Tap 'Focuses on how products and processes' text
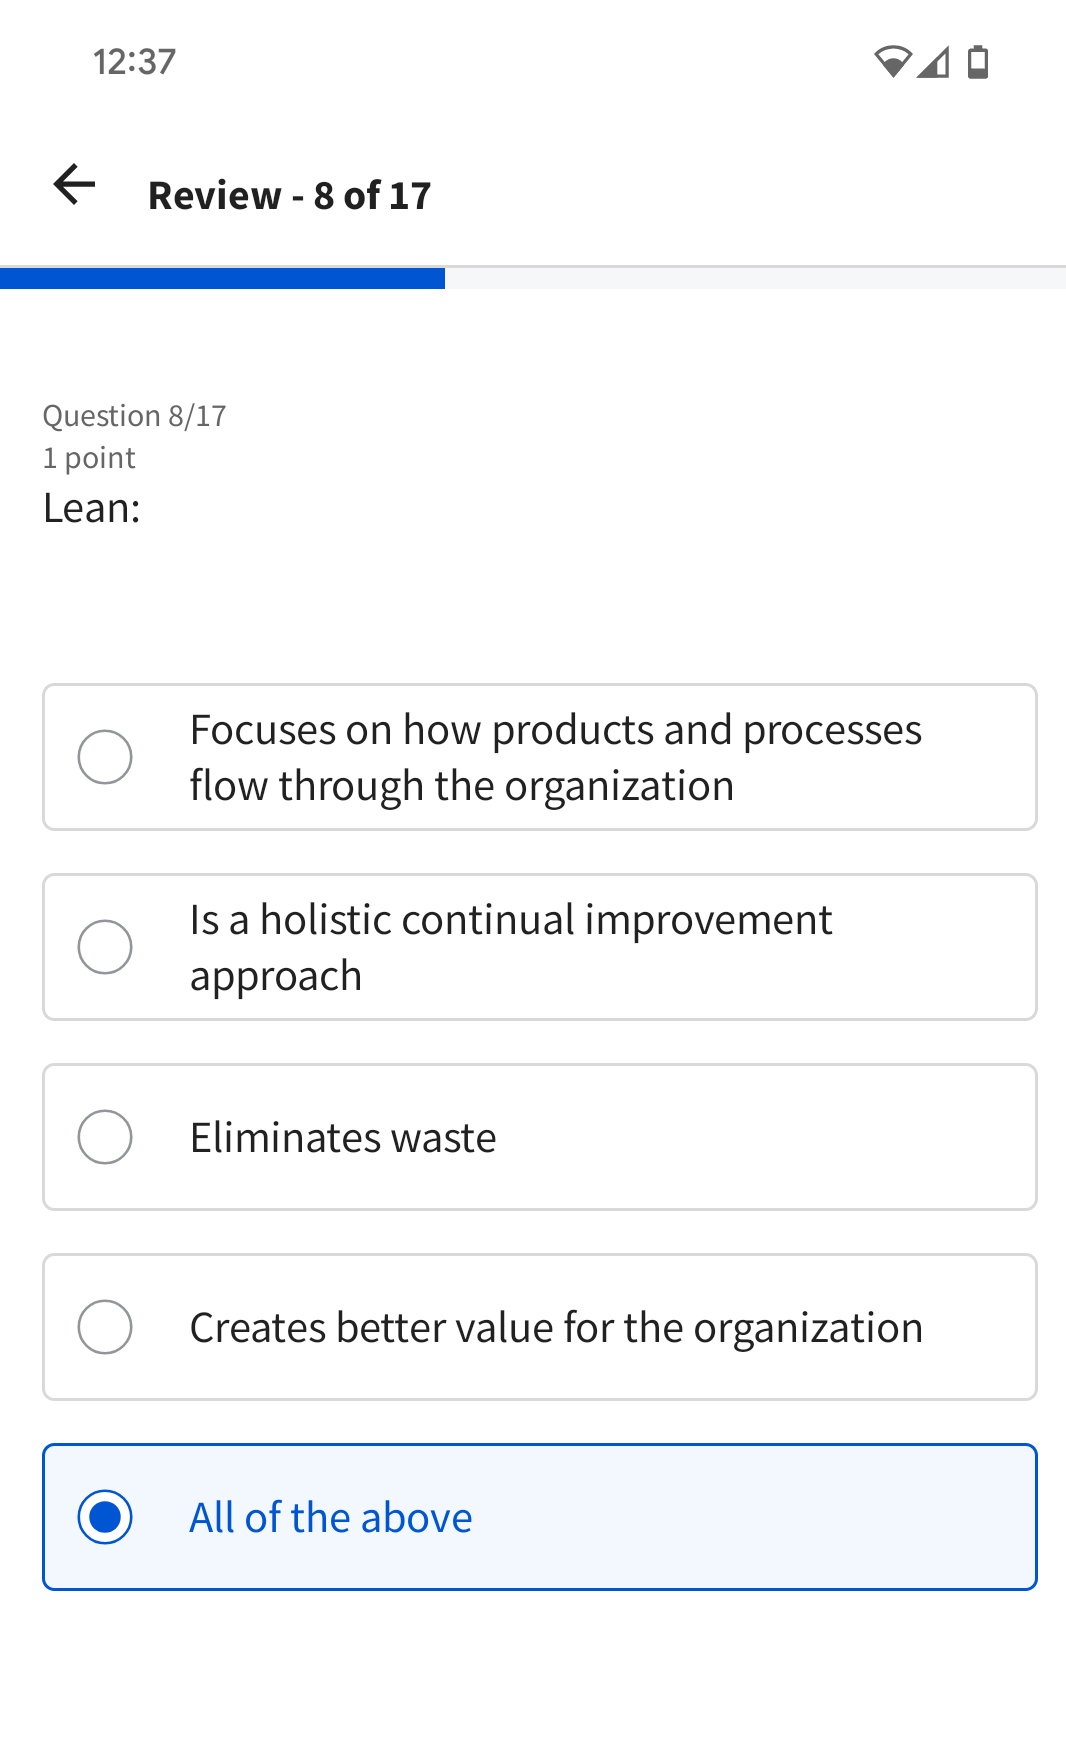Viewport: 1066px width, 1760px height. [555, 757]
